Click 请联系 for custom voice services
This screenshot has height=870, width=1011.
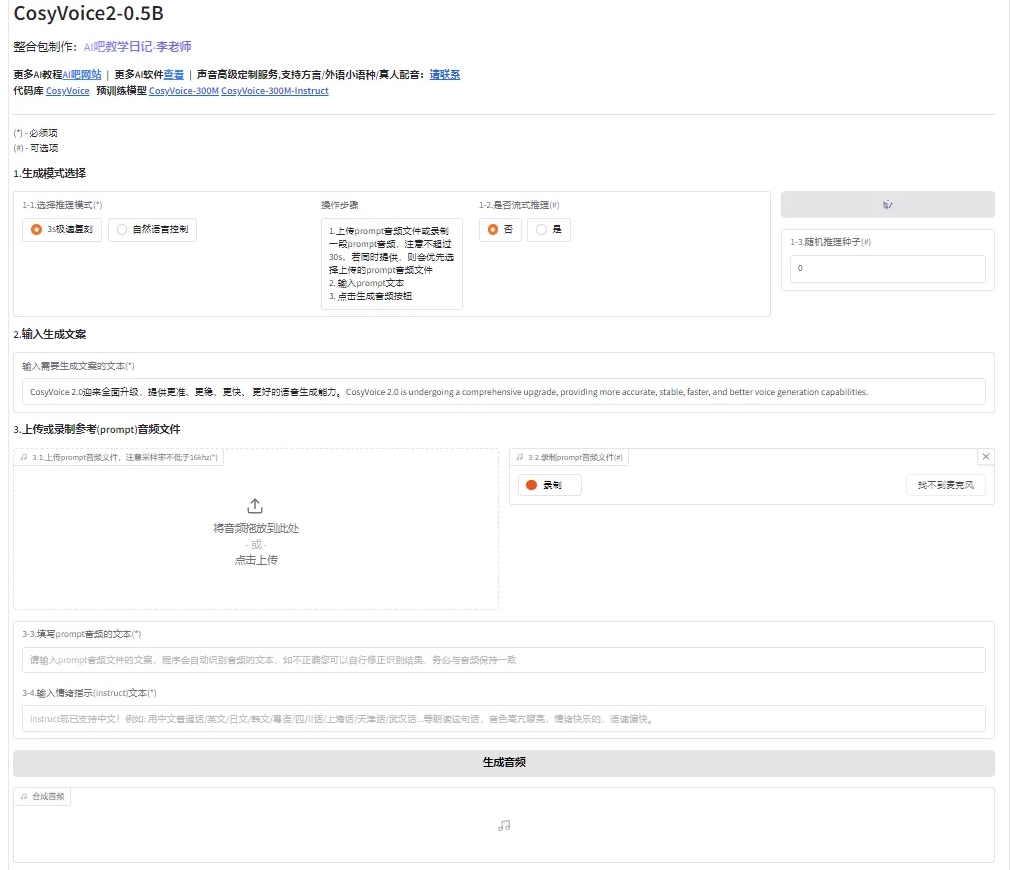[x=444, y=74]
